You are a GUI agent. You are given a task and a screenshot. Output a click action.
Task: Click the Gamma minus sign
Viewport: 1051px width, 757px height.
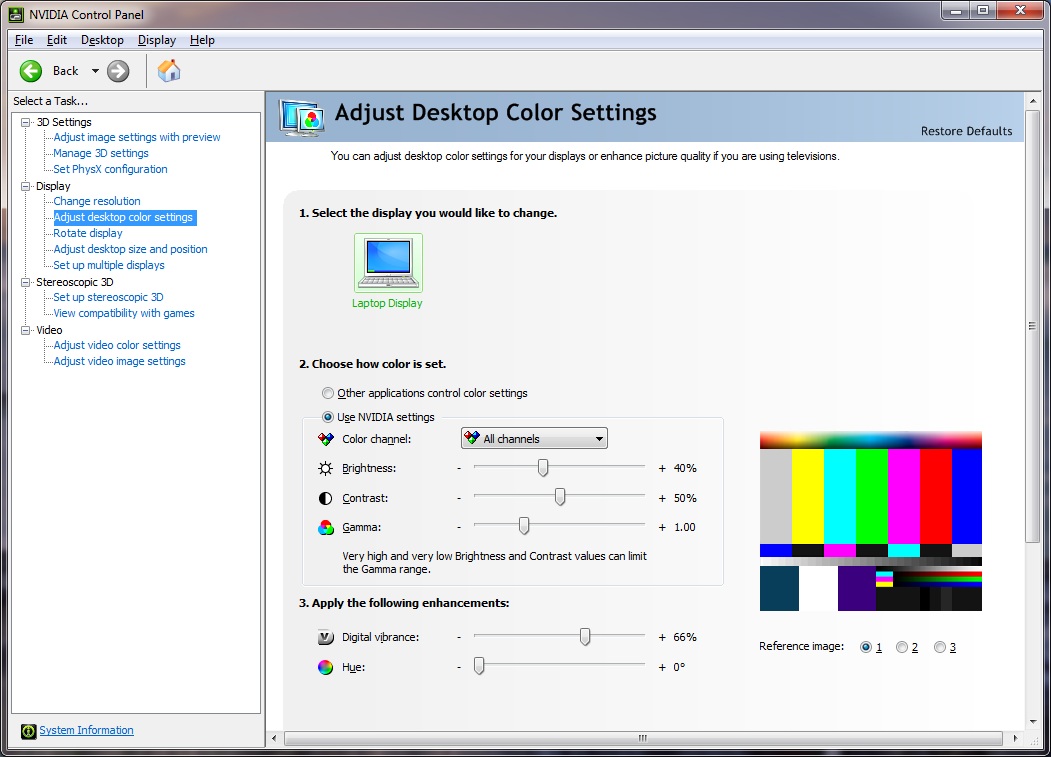click(459, 528)
